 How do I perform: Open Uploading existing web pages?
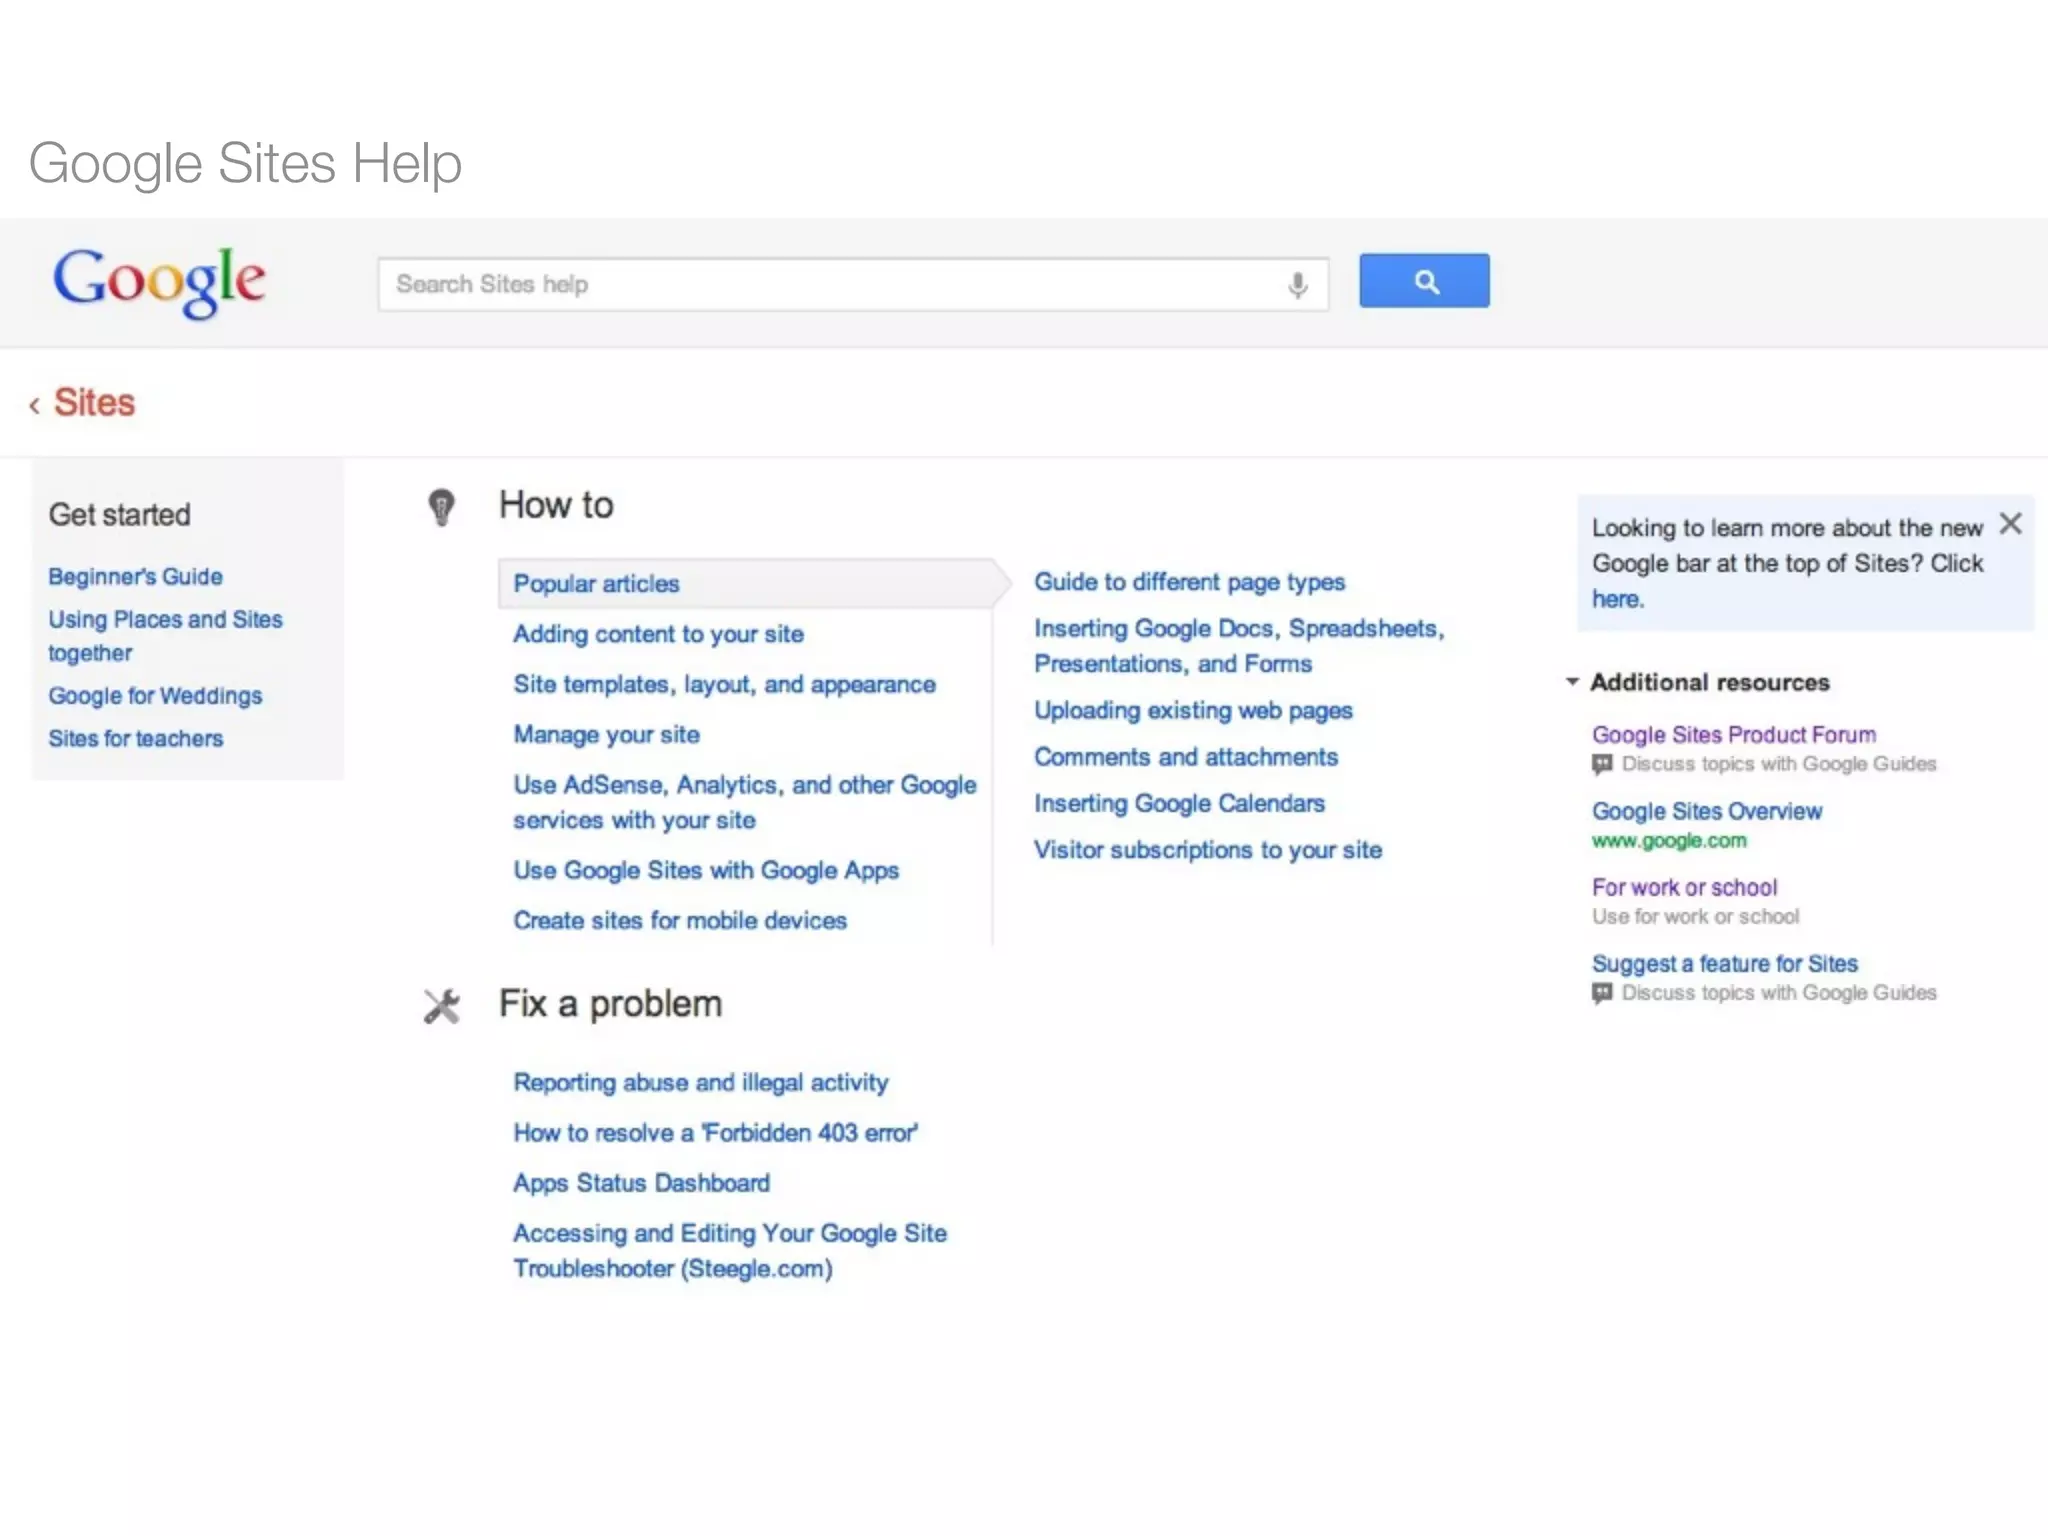click(1193, 711)
